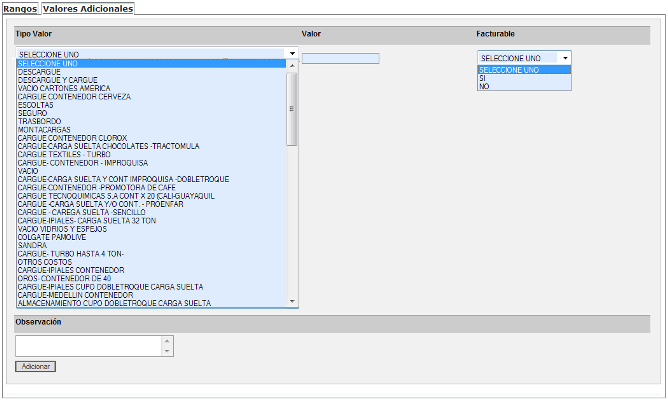This screenshot has width=668, height=400.
Task: Open the Valores Adicionales tab
Action: pyautogui.click(x=88, y=8)
